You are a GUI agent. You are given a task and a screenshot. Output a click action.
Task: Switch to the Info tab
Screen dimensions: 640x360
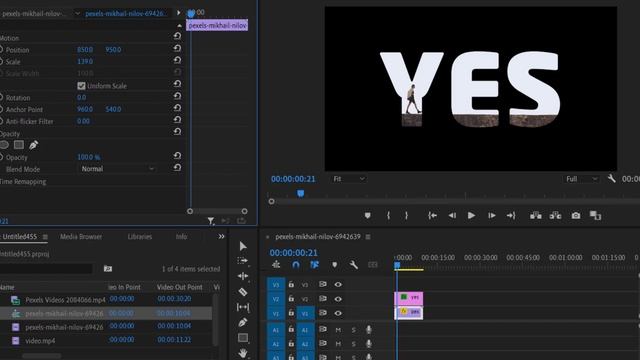[181, 237]
